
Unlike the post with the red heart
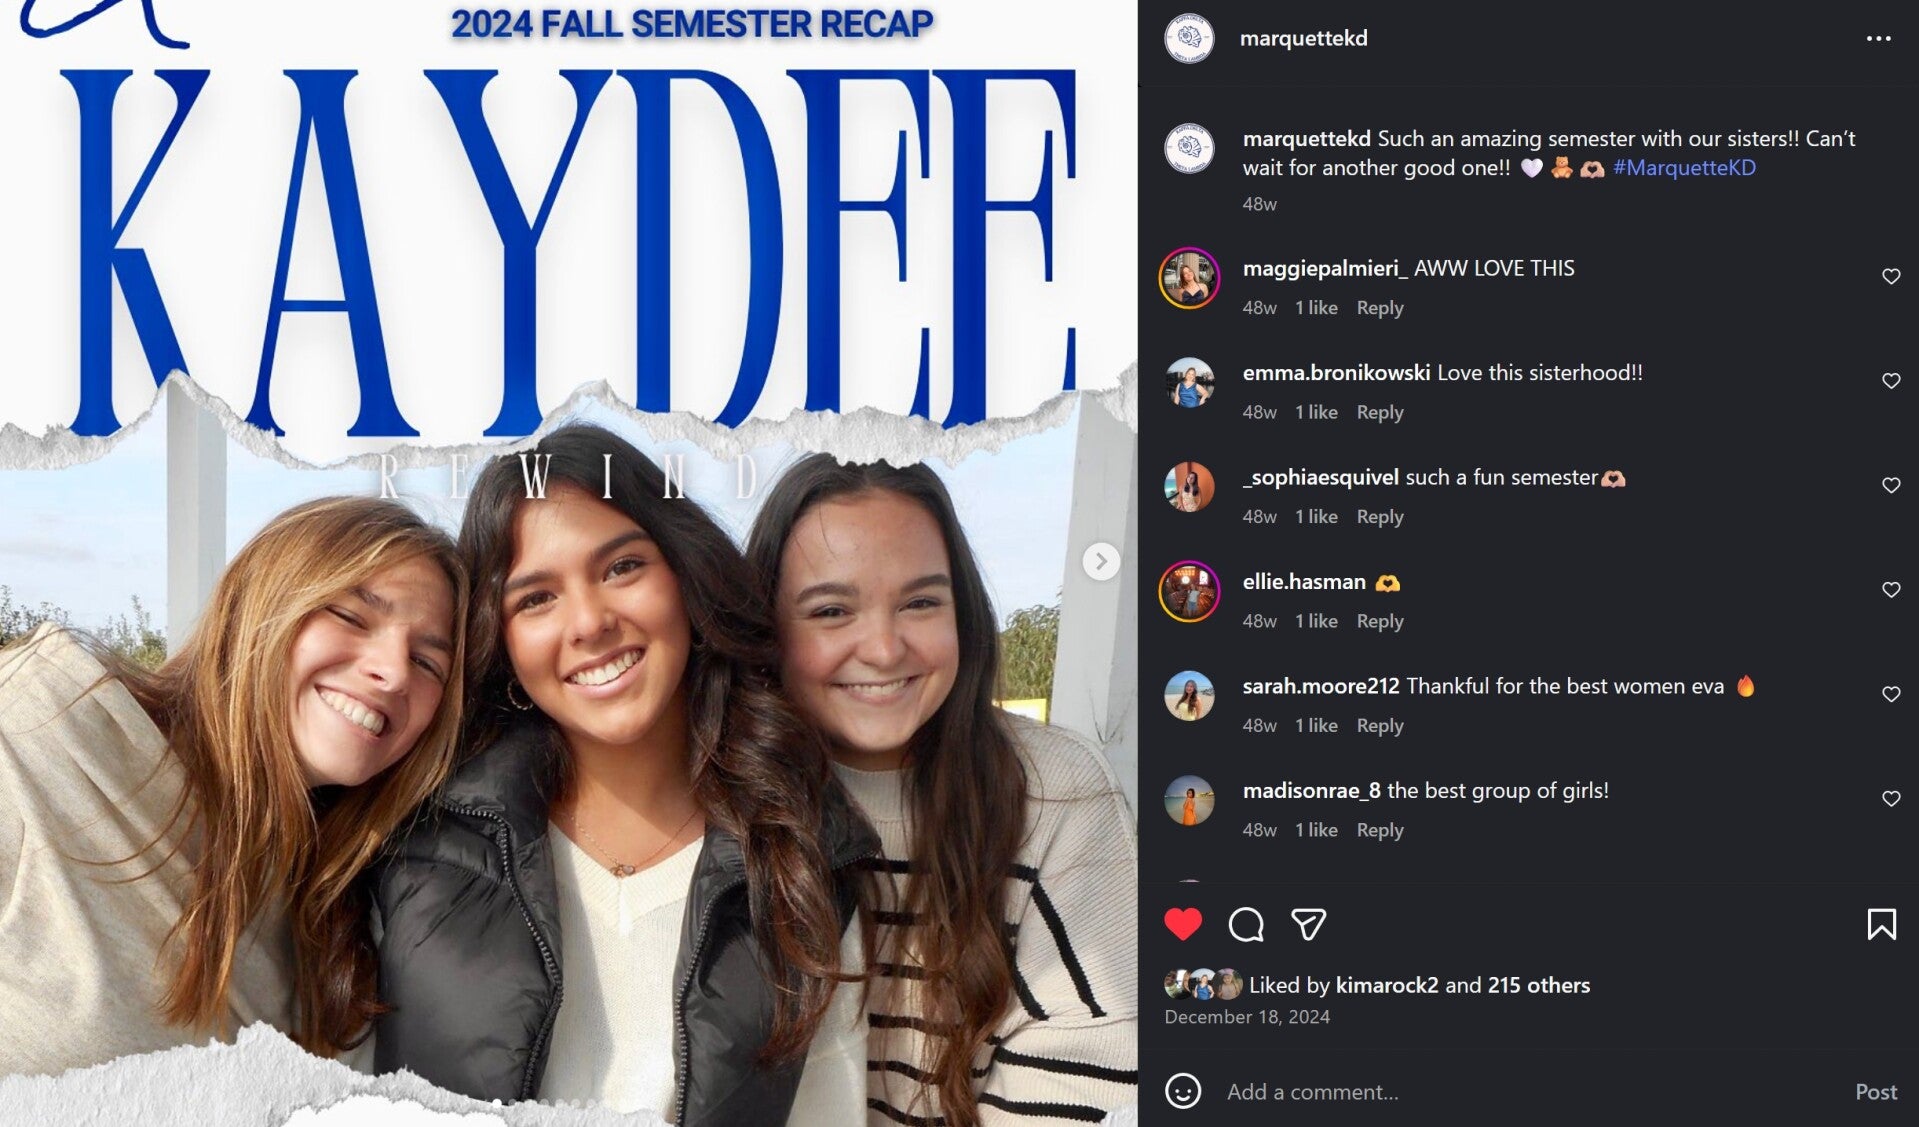(x=1182, y=924)
